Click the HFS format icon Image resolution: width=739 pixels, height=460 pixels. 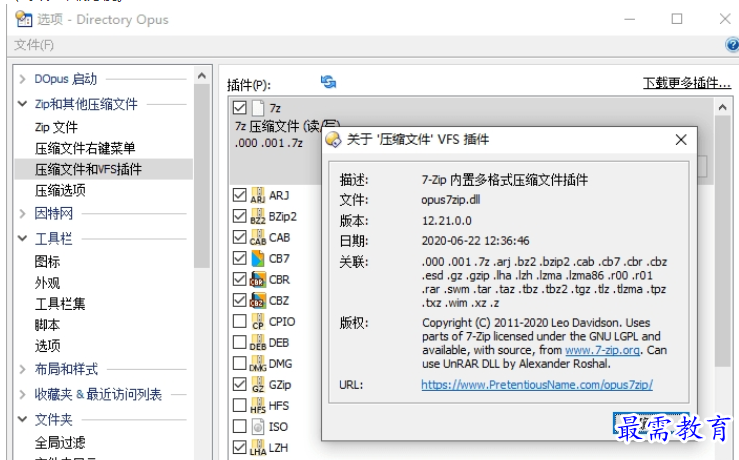point(258,405)
